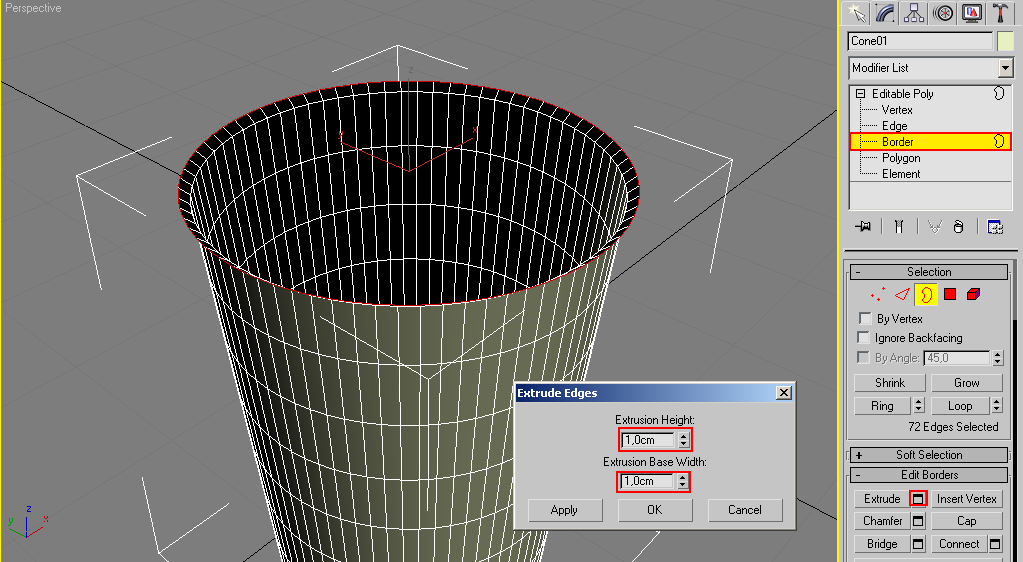Viewport: 1023px width, 562px height.
Task: Open the Modifier List dropdown
Action: pos(1005,68)
